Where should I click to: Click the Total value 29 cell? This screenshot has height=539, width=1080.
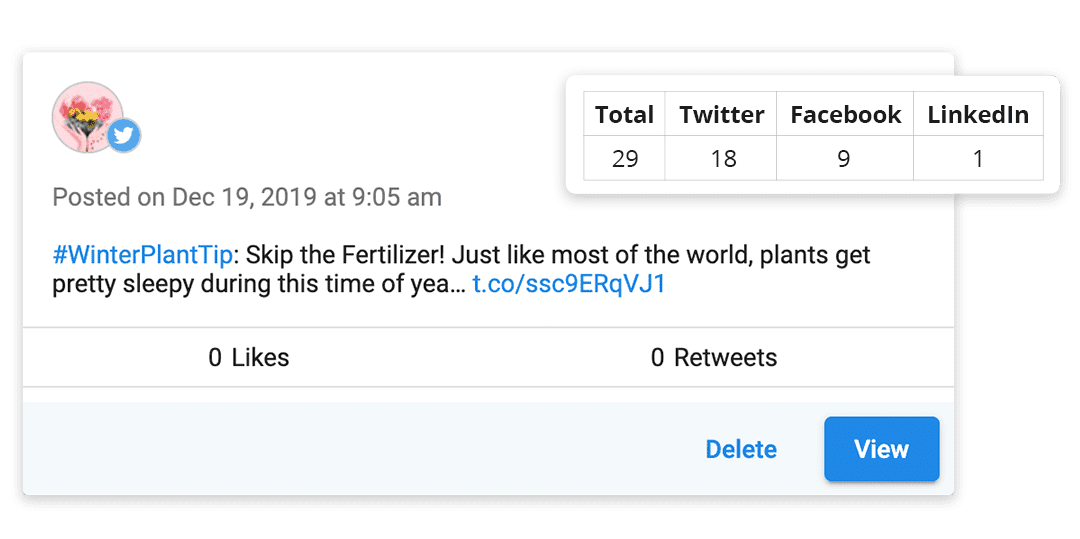point(624,158)
